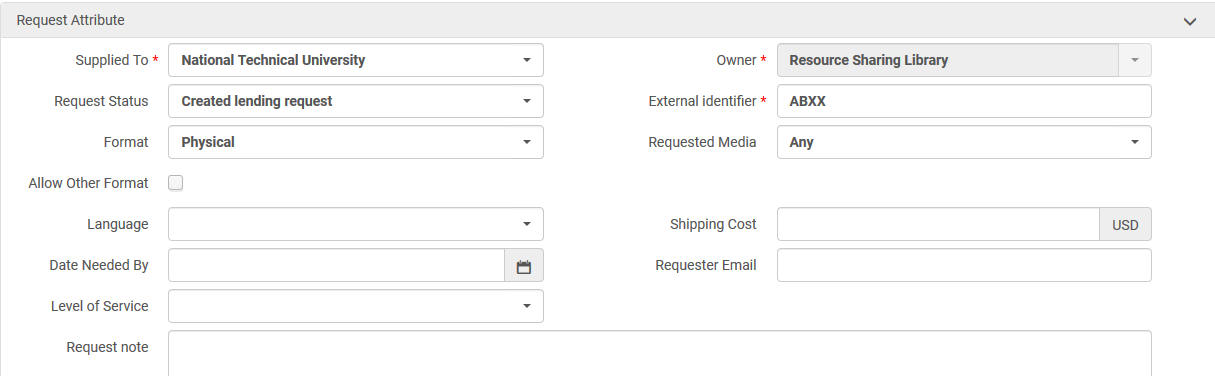This screenshot has height=376, width=1215.
Task: Click the Shipping Cost input field
Action: click(x=938, y=224)
